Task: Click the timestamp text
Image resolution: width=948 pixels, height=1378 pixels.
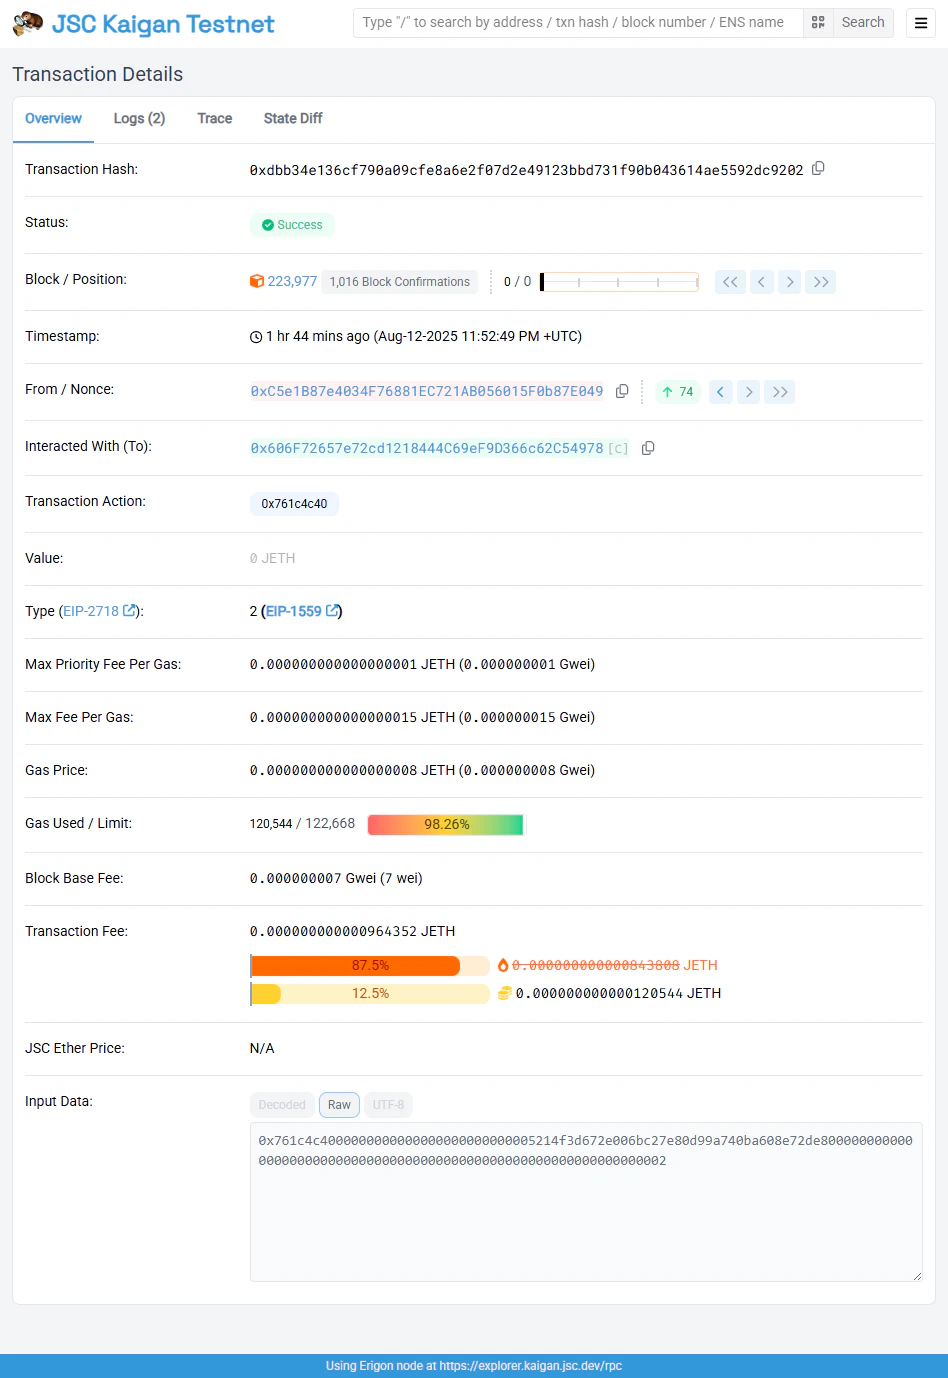Action: point(424,336)
